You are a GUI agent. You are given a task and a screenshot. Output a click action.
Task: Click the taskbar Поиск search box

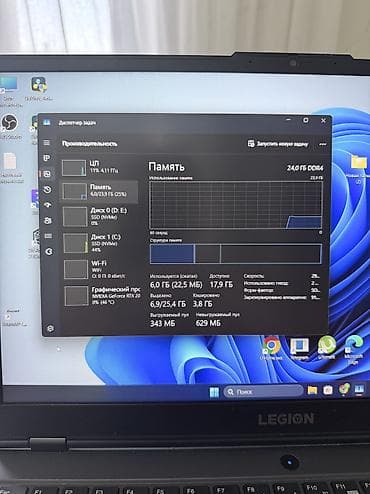tap(263, 391)
